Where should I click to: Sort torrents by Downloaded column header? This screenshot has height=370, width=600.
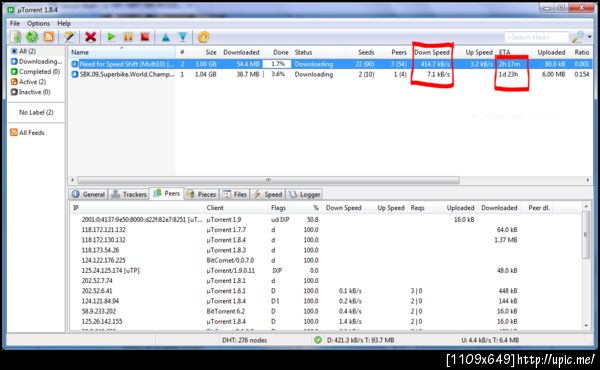tap(241, 52)
